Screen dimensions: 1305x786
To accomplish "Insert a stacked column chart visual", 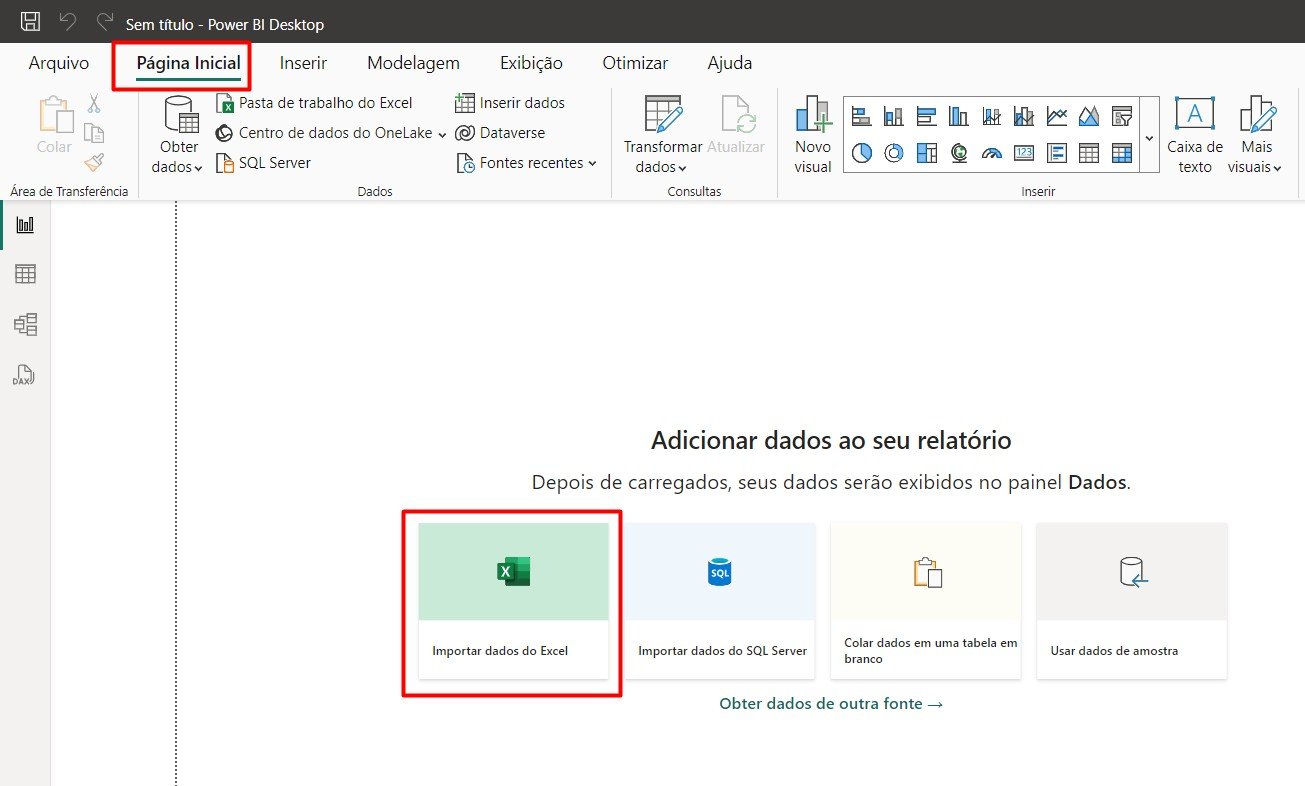I will click(x=894, y=116).
